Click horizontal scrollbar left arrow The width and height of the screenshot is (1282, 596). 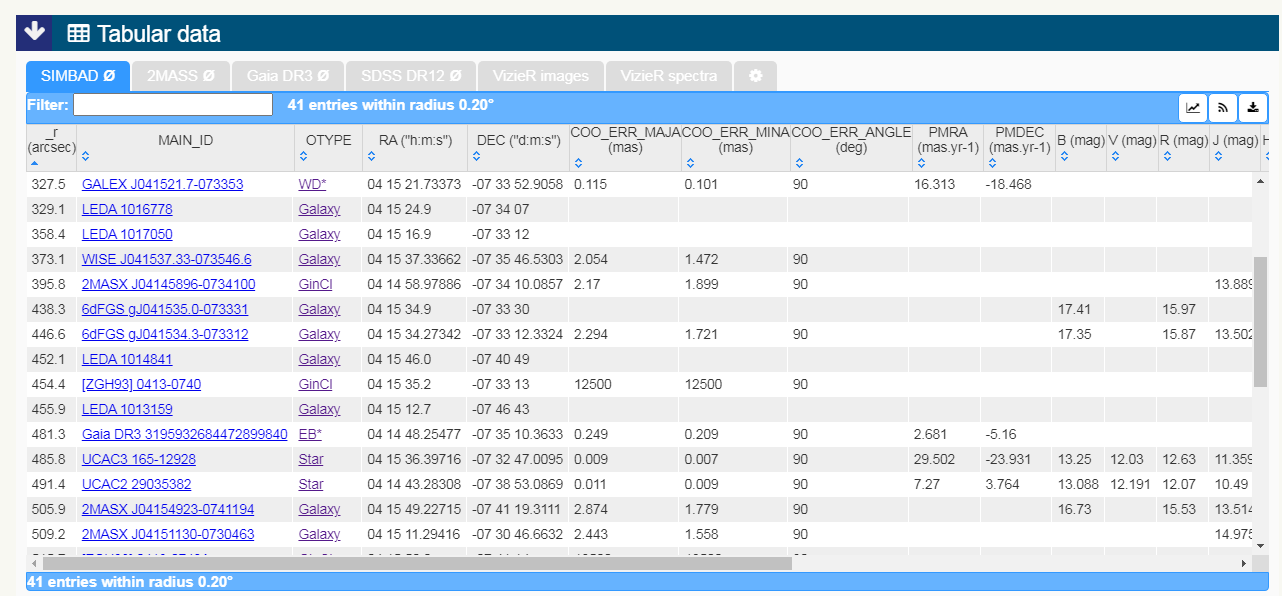tap(33, 563)
